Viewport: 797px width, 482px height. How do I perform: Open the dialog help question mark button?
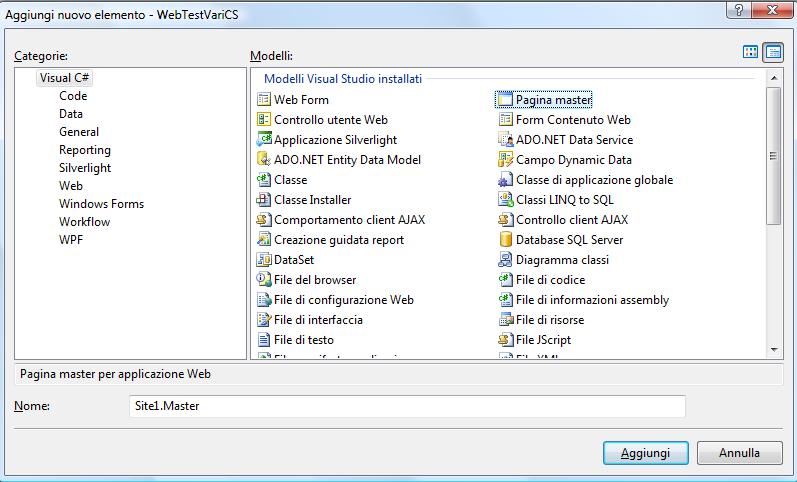coord(739,10)
